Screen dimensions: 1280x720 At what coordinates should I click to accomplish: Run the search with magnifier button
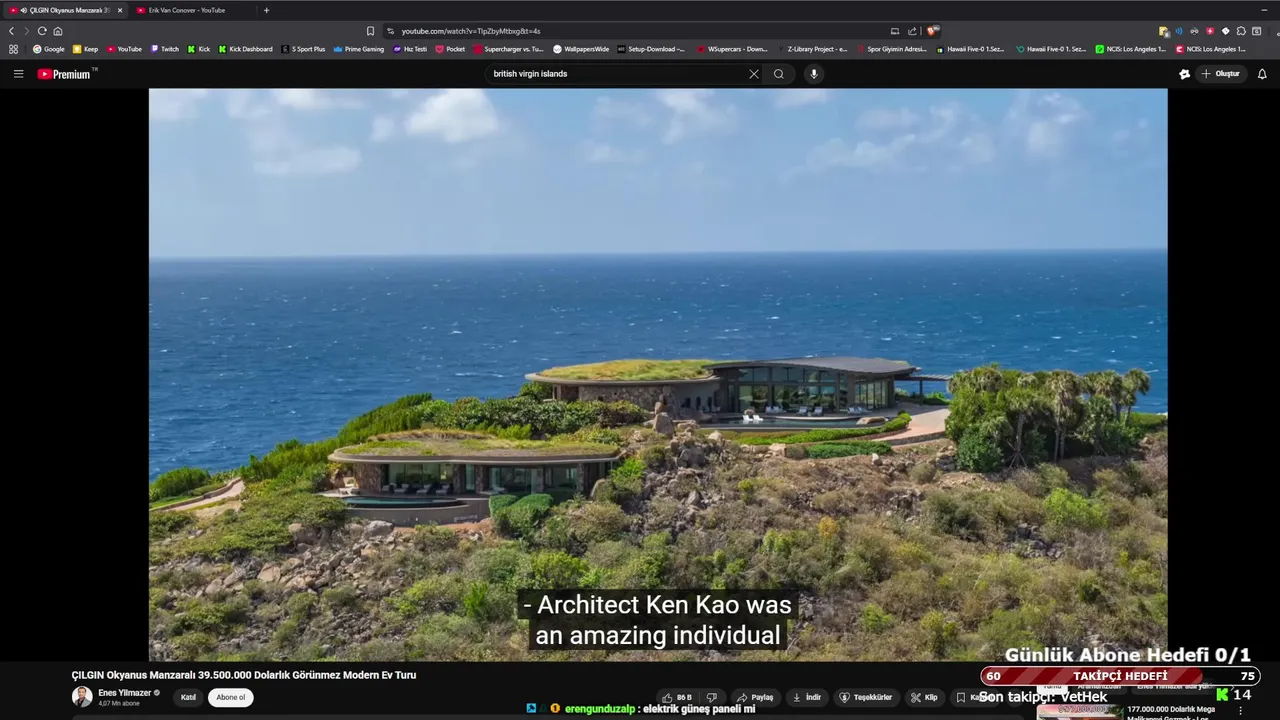(x=779, y=74)
